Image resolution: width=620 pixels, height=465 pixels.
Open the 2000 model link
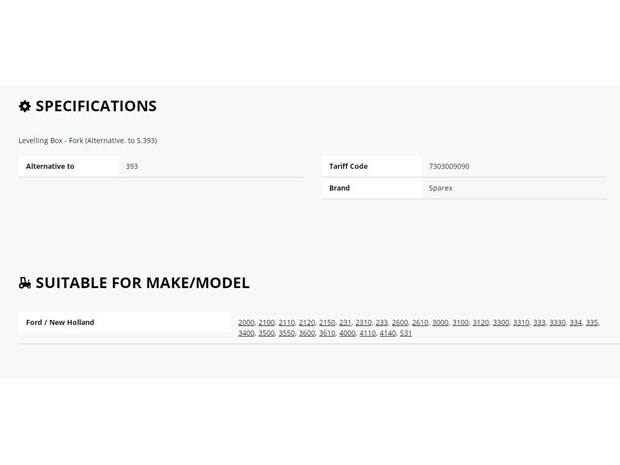[x=246, y=323]
